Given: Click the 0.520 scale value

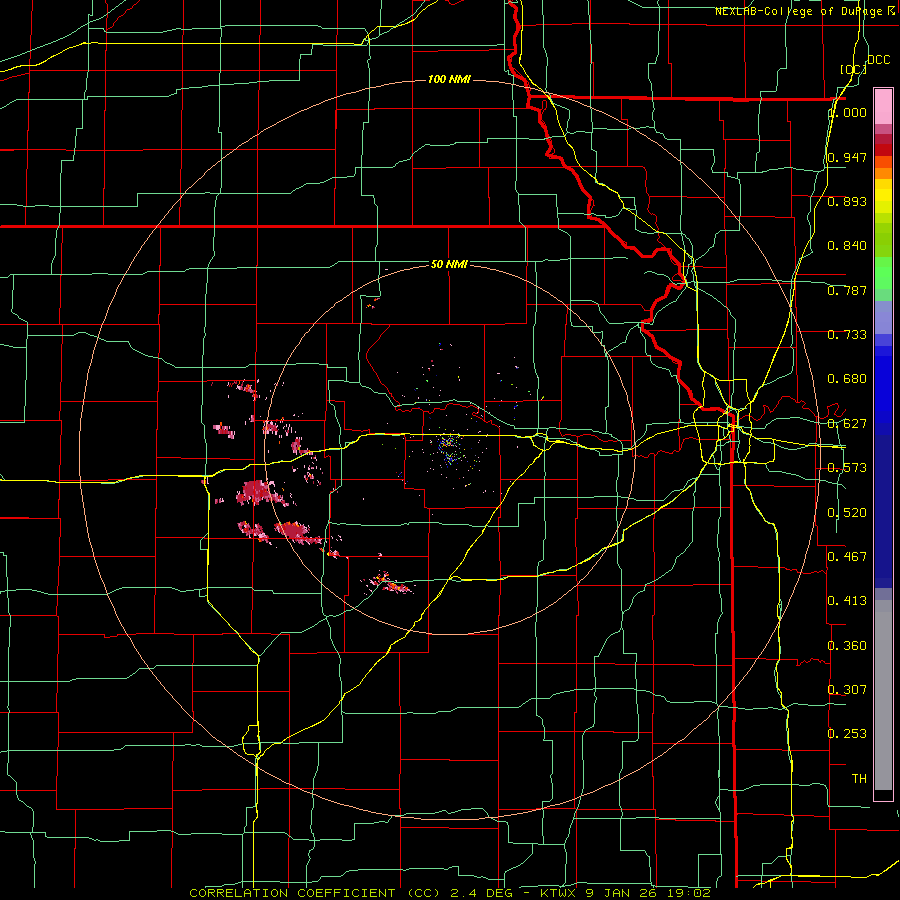Looking at the screenshot, I should [x=847, y=513].
